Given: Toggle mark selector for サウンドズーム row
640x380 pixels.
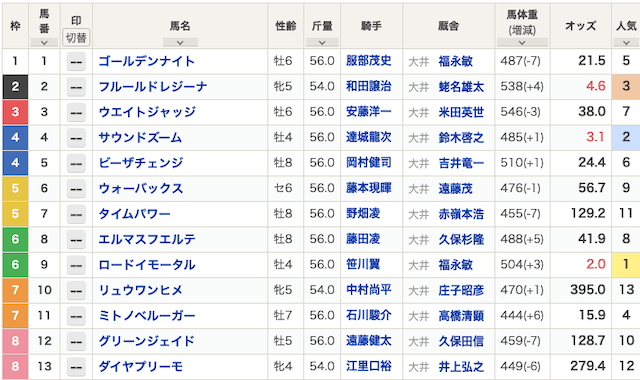Looking at the screenshot, I should pyautogui.click(x=76, y=138).
